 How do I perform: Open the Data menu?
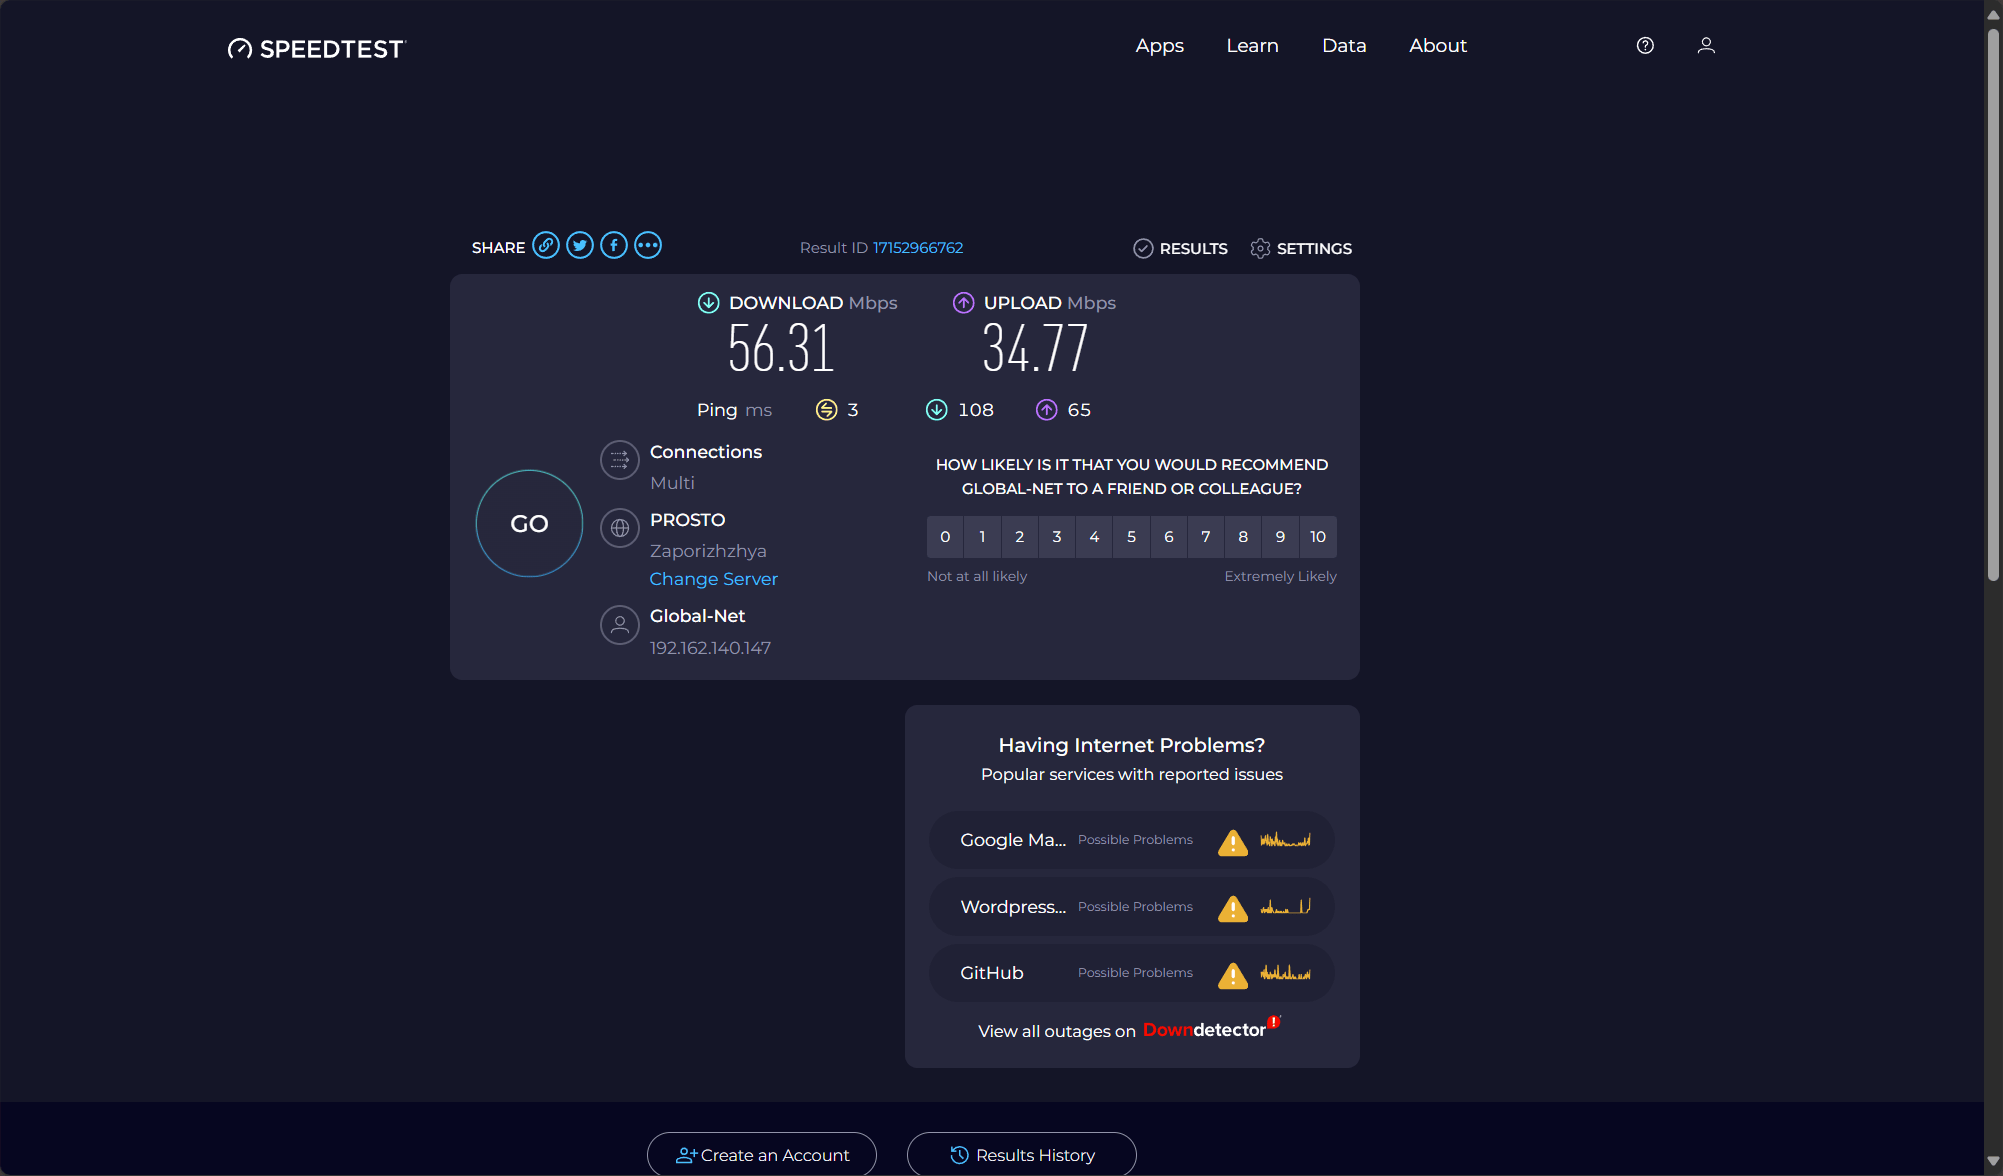click(x=1344, y=45)
